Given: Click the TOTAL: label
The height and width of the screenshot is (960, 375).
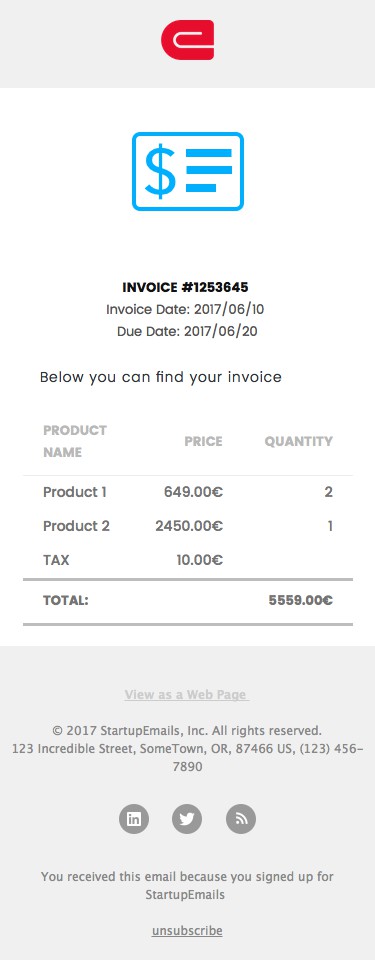Looking at the screenshot, I should click(66, 601).
